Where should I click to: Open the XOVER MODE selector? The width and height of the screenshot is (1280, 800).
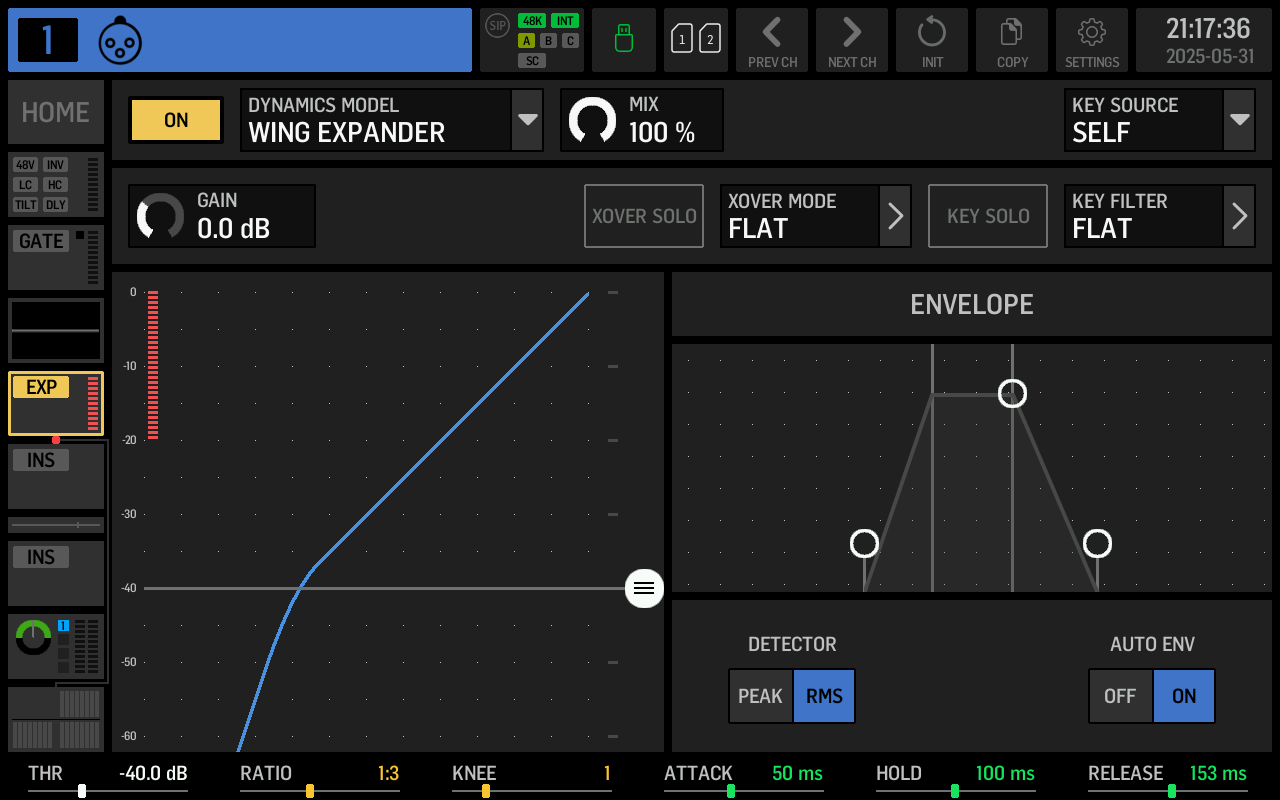point(893,216)
